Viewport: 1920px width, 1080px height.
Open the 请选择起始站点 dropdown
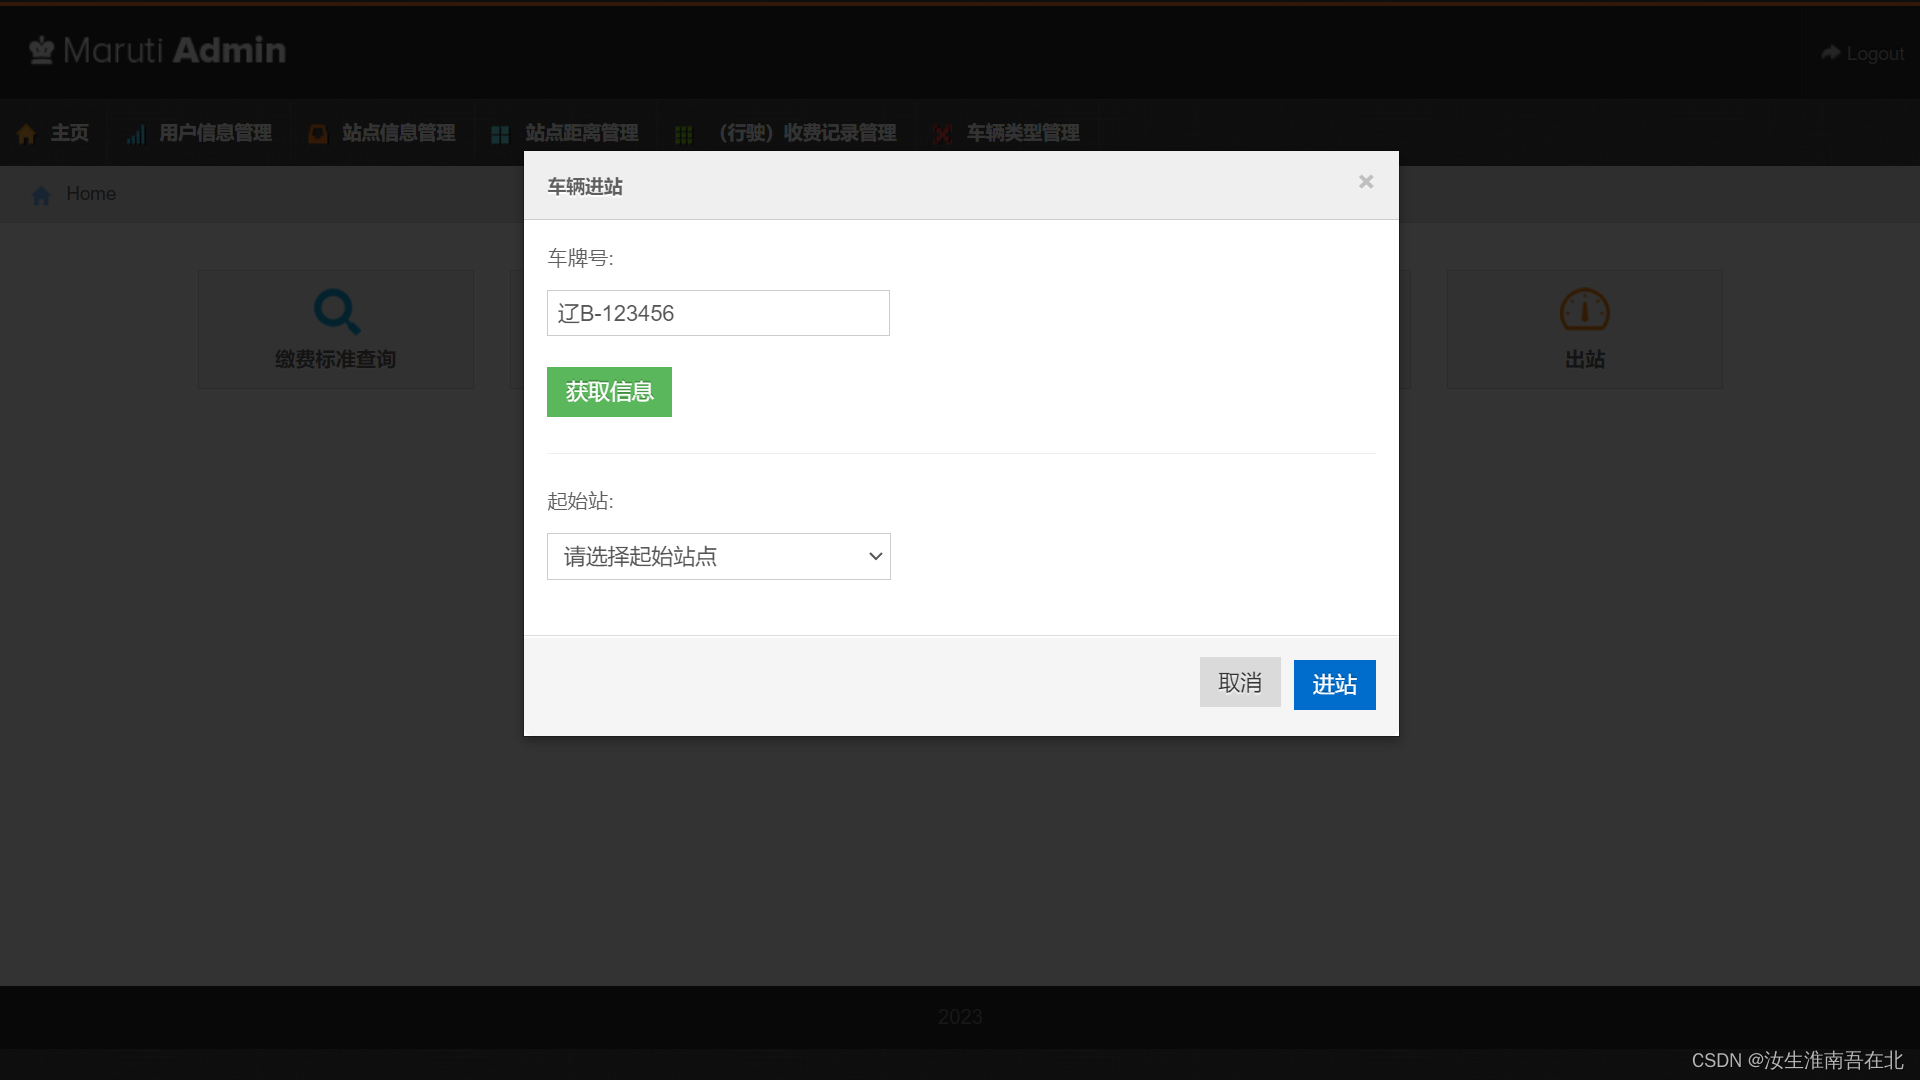(x=718, y=556)
